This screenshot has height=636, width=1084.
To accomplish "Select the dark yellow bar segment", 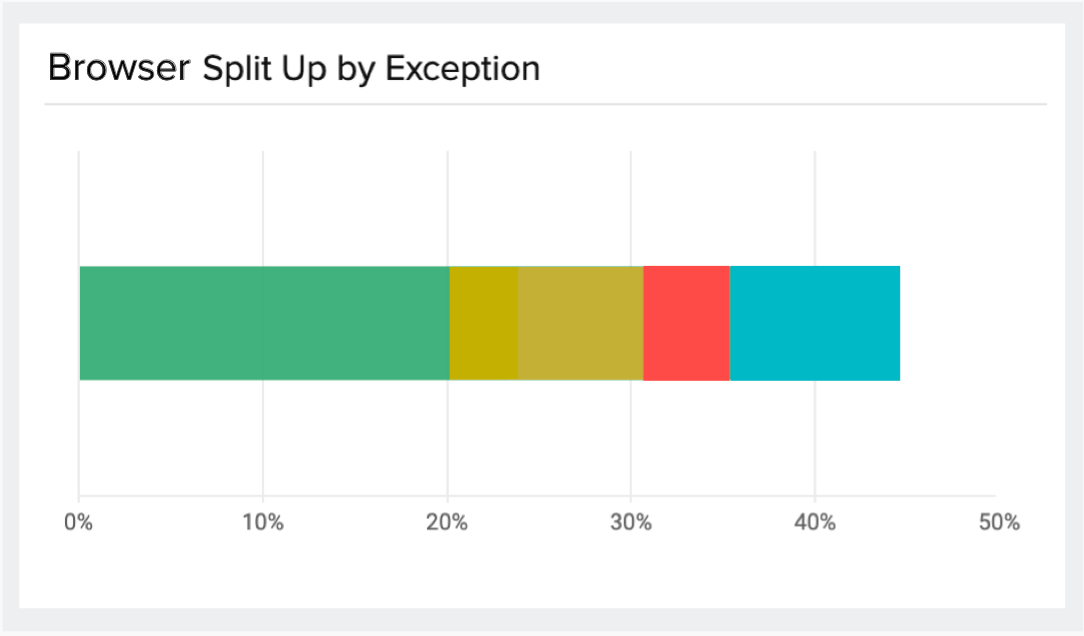I will click(x=484, y=323).
